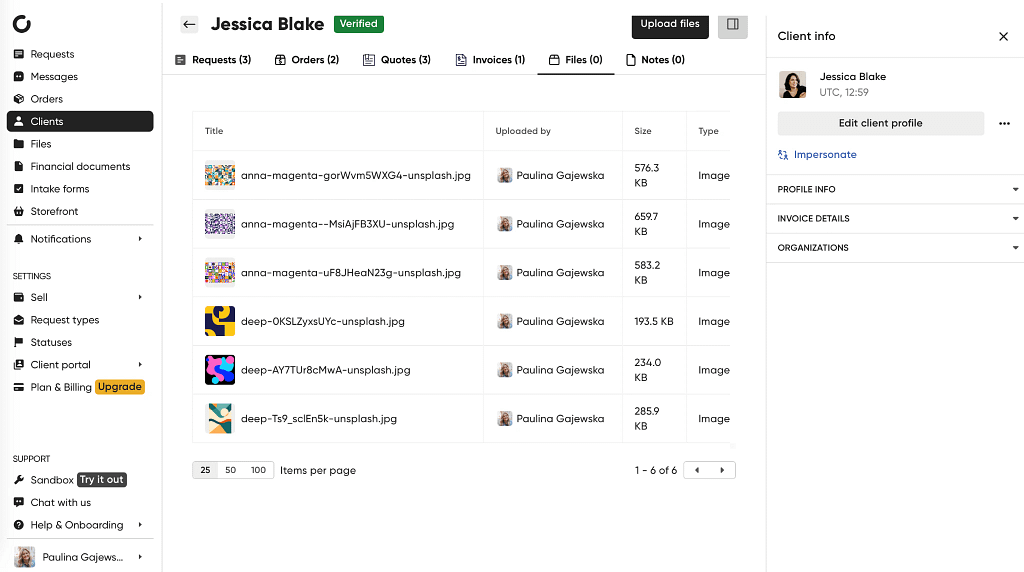The width and height of the screenshot is (1024, 572).
Task: Expand Help & Onboarding submenu
Action: (140, 524)
